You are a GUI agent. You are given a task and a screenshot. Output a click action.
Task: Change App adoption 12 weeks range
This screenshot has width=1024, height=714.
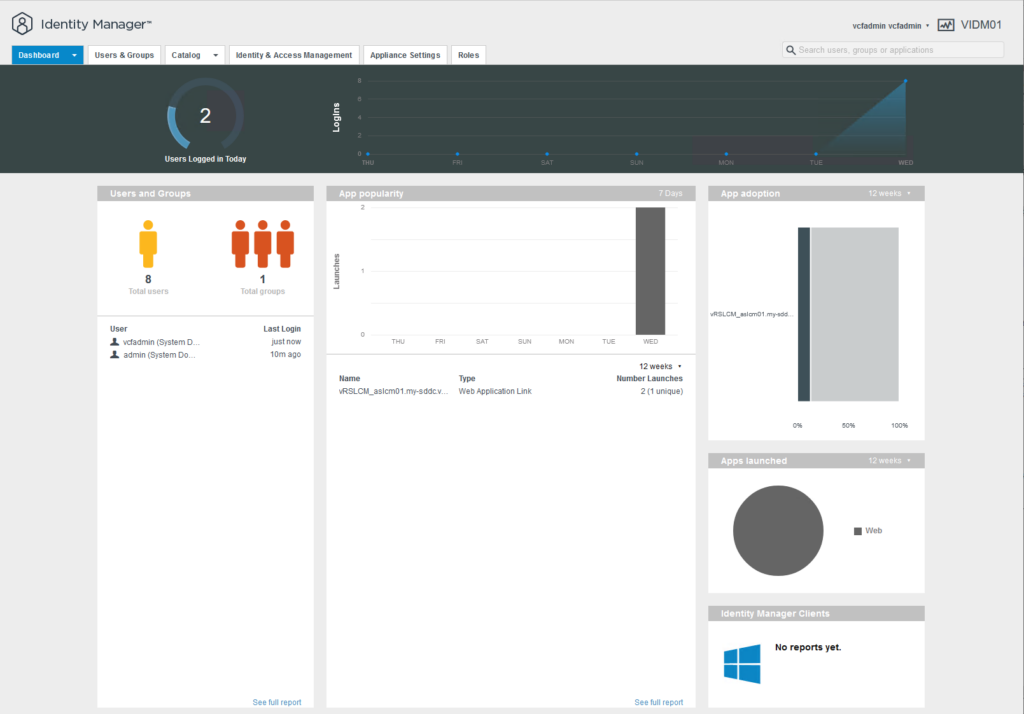pyautogui.click(x=889, y=193)
